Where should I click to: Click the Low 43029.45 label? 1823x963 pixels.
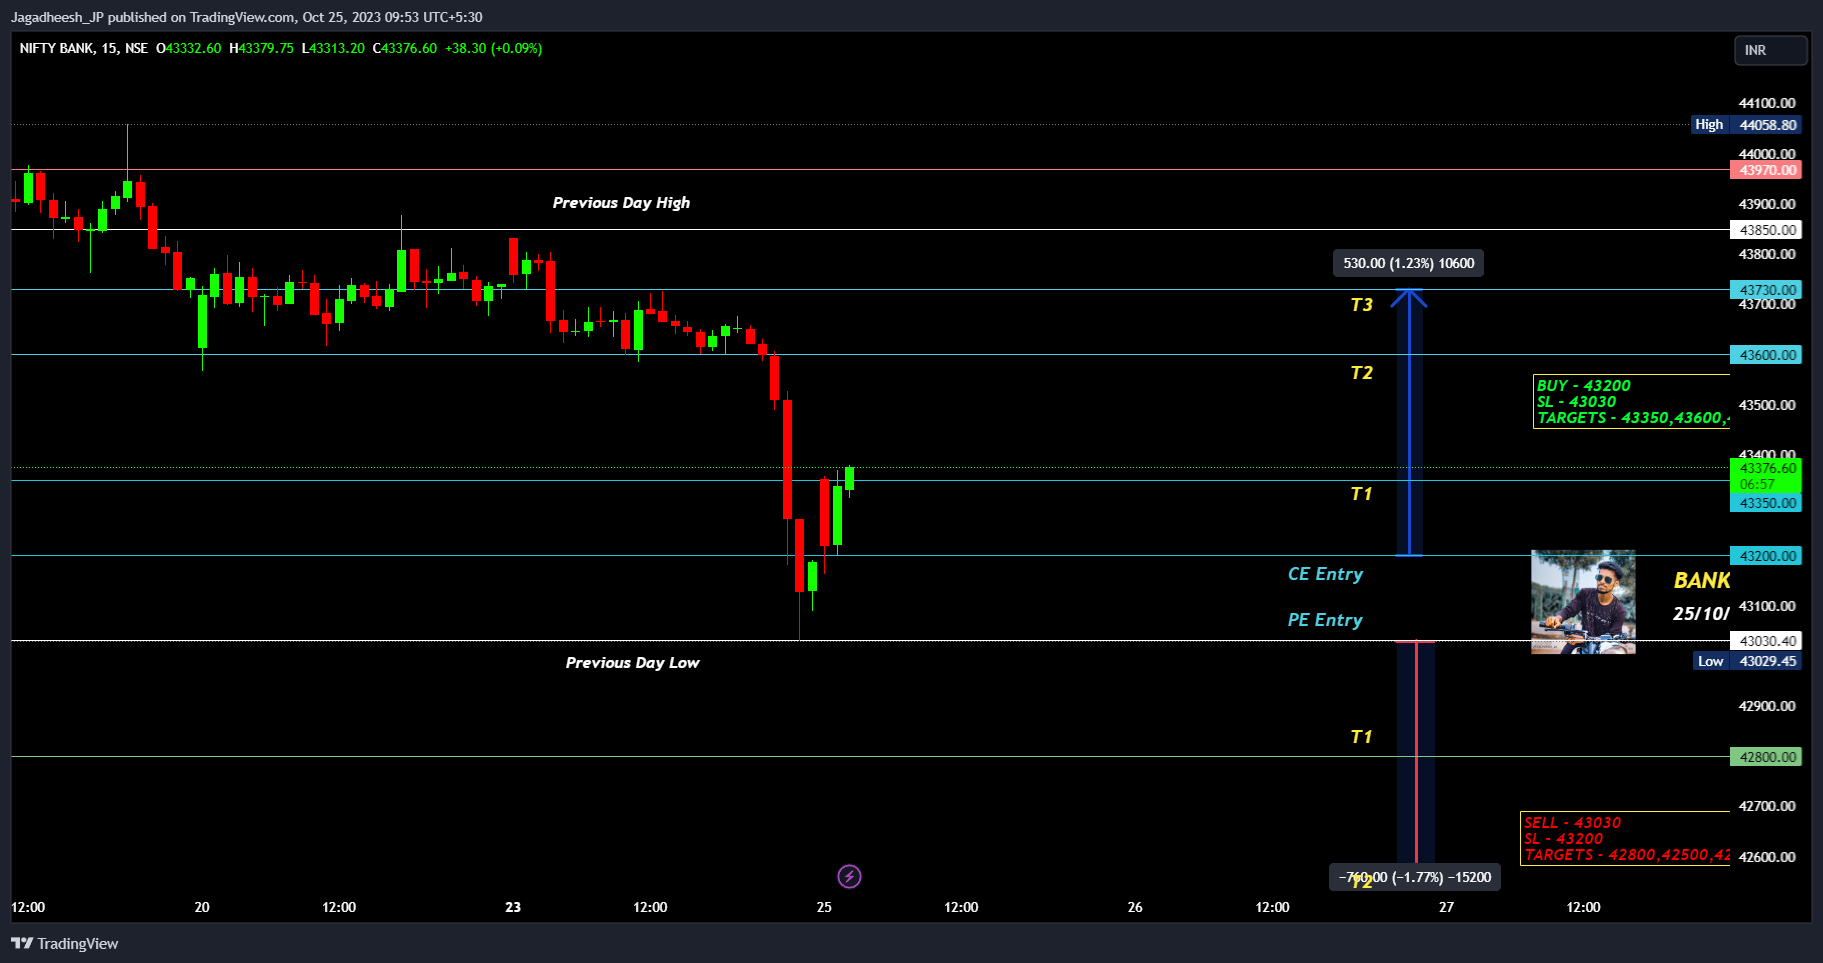1747,661
